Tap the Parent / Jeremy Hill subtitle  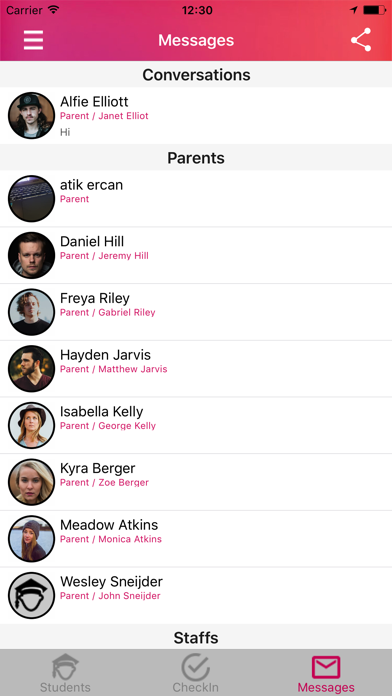pos(104,256)
